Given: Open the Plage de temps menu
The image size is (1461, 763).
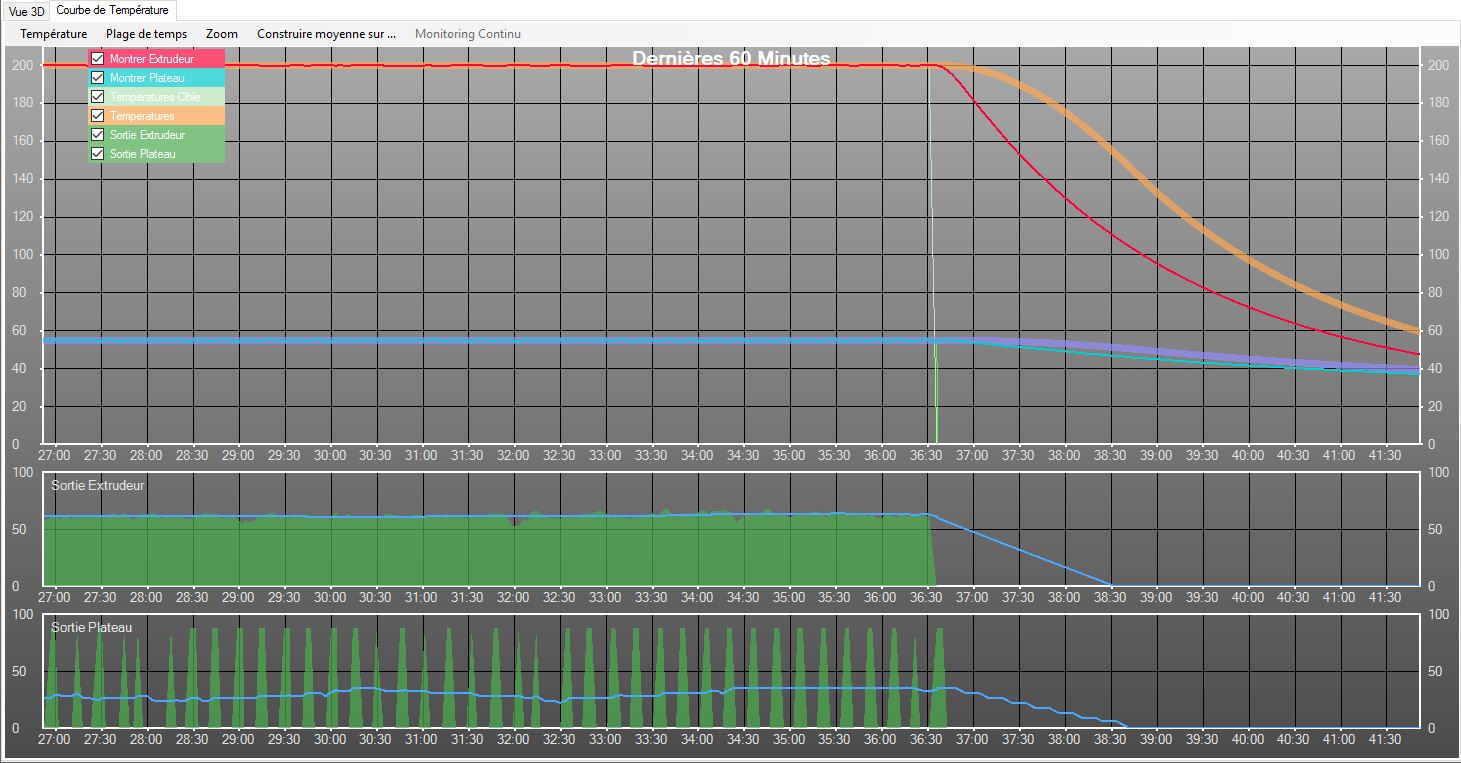Looking at the screenshot, I should pyautogui.click(x=147, y=33).
